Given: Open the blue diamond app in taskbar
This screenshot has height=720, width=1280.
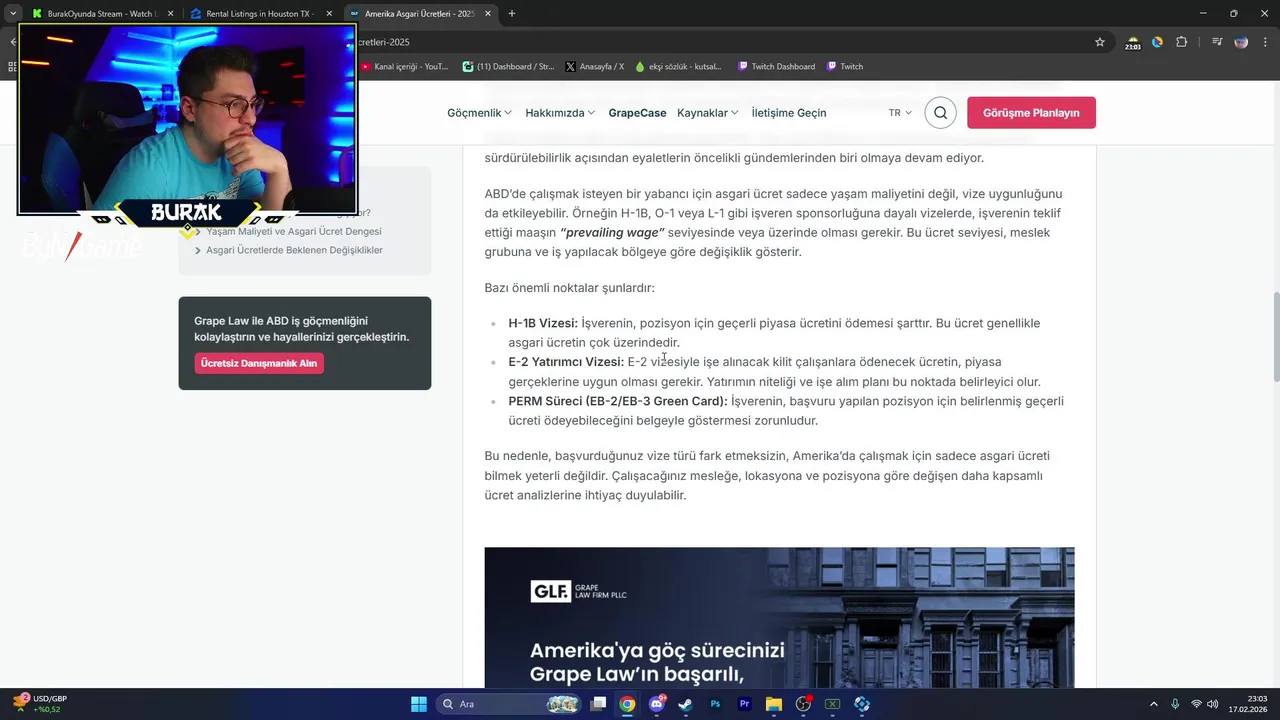Looking at the screenshot, I should pyautogui.click(x=862, y=704).
